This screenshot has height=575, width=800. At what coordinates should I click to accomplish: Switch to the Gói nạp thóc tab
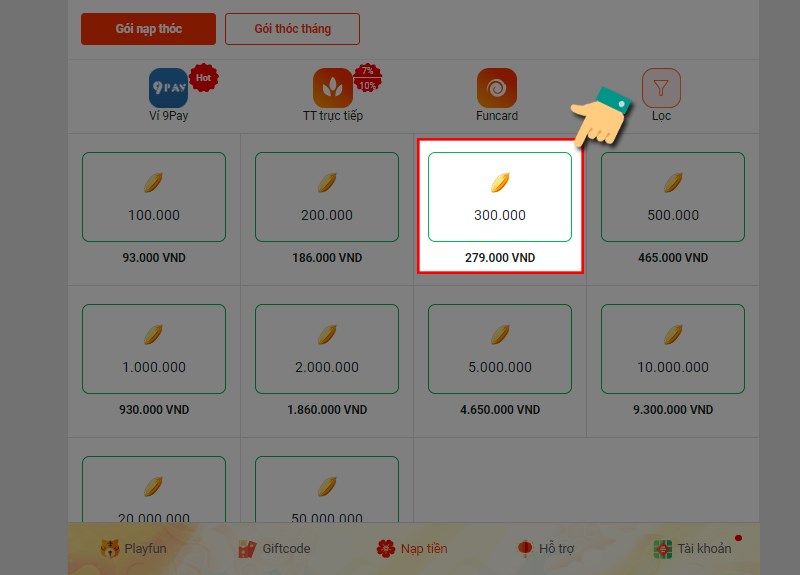(148, 29)
